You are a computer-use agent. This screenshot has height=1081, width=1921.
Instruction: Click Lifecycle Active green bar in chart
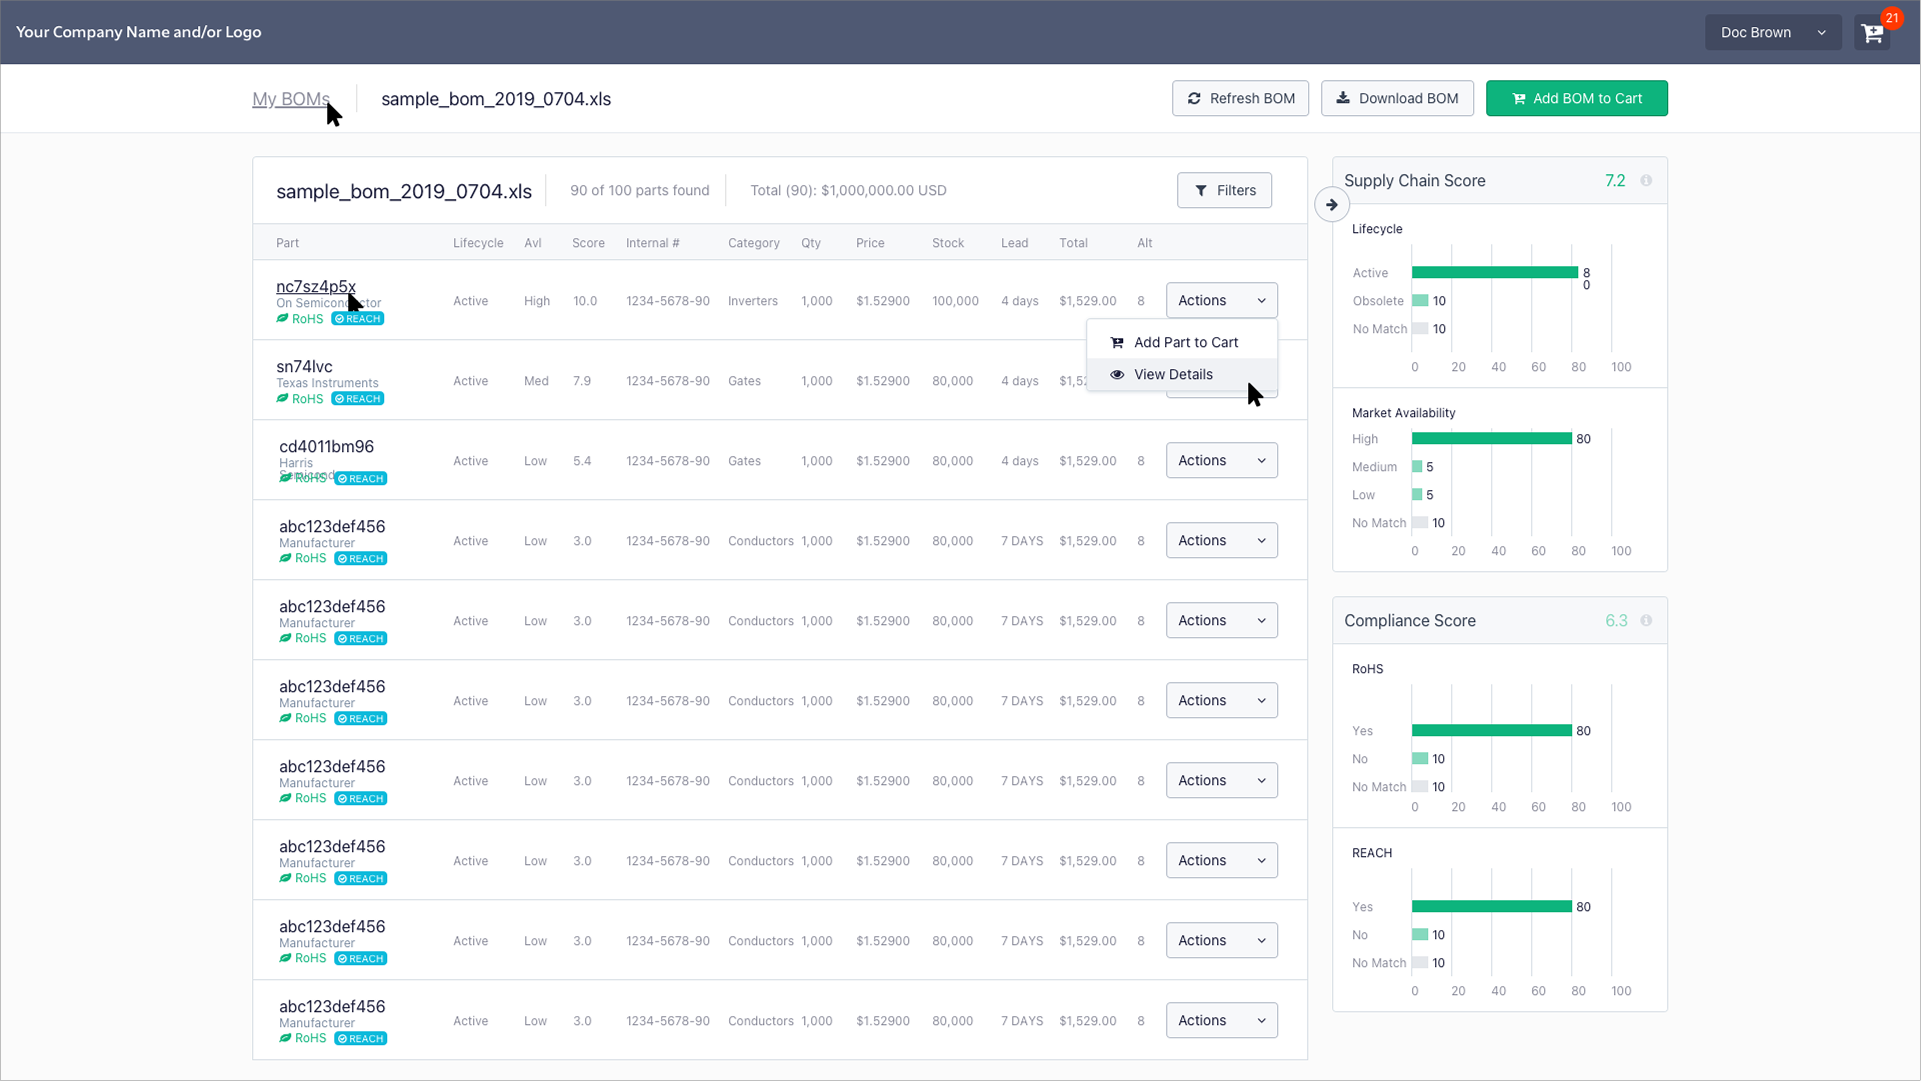point(1494,273)
